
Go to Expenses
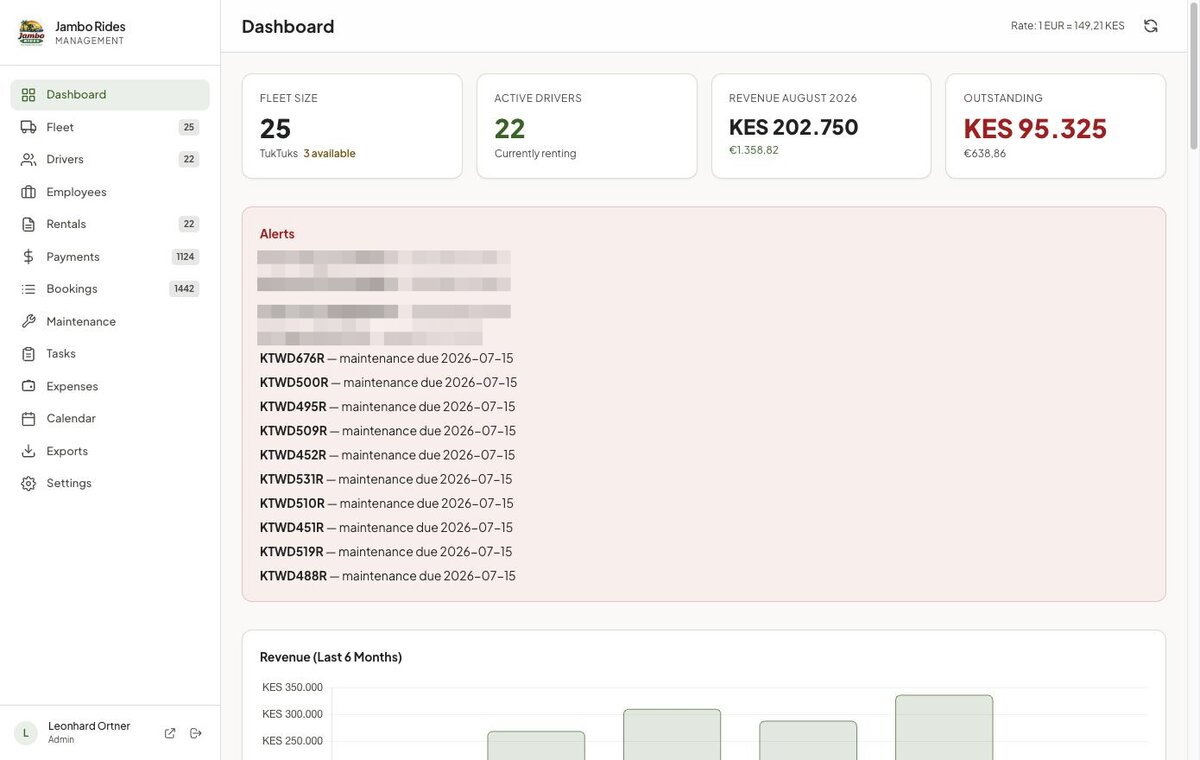[x=110, y=386]
